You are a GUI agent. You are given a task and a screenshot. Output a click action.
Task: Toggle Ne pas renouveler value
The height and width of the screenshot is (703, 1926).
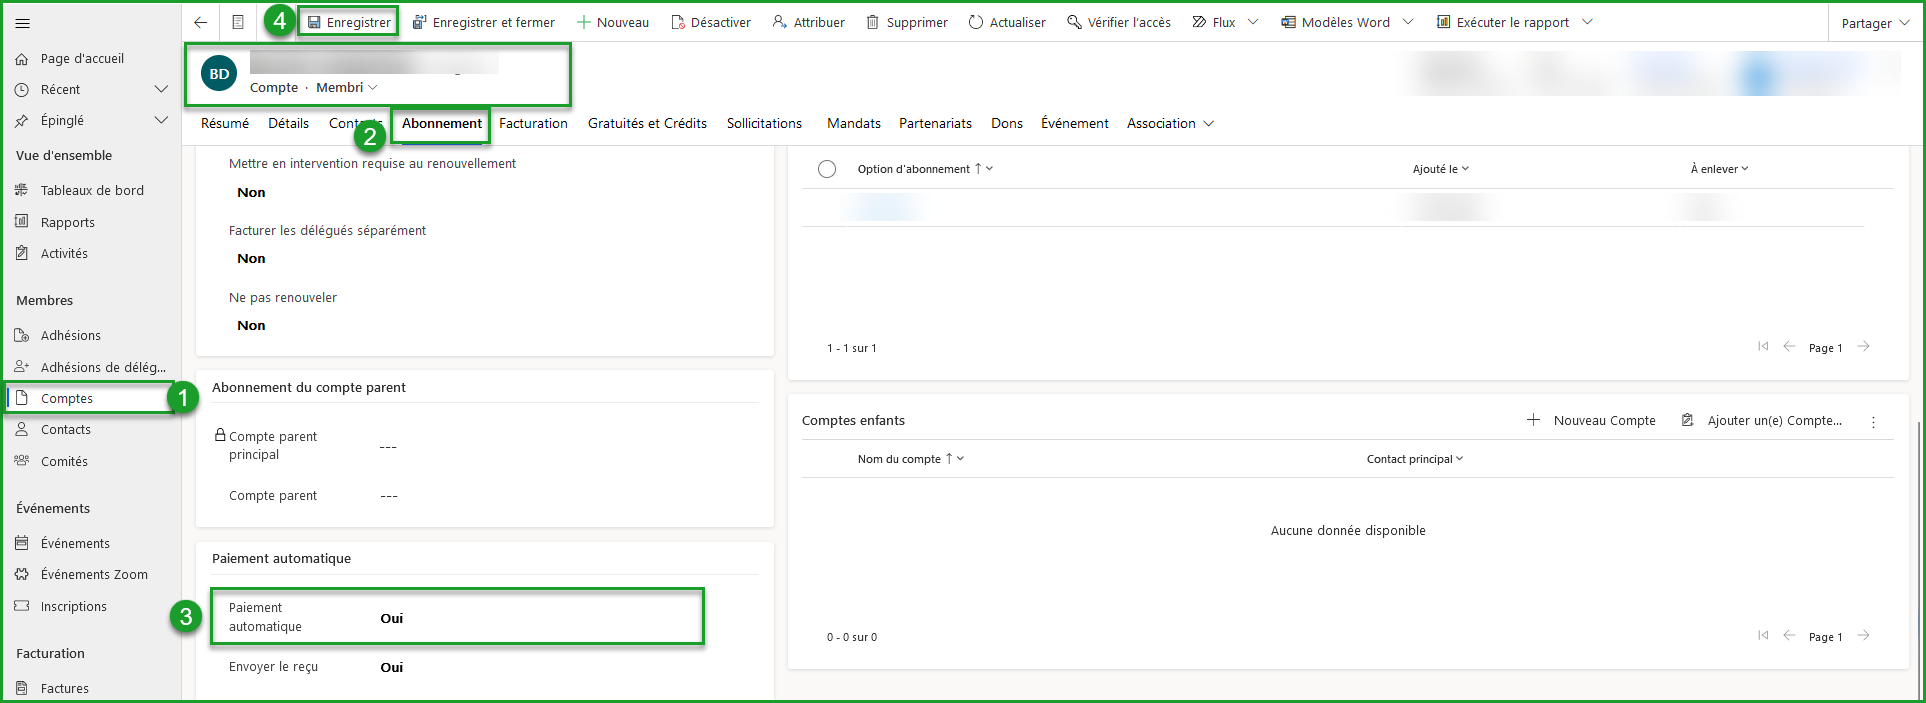[x=252, y=325]
